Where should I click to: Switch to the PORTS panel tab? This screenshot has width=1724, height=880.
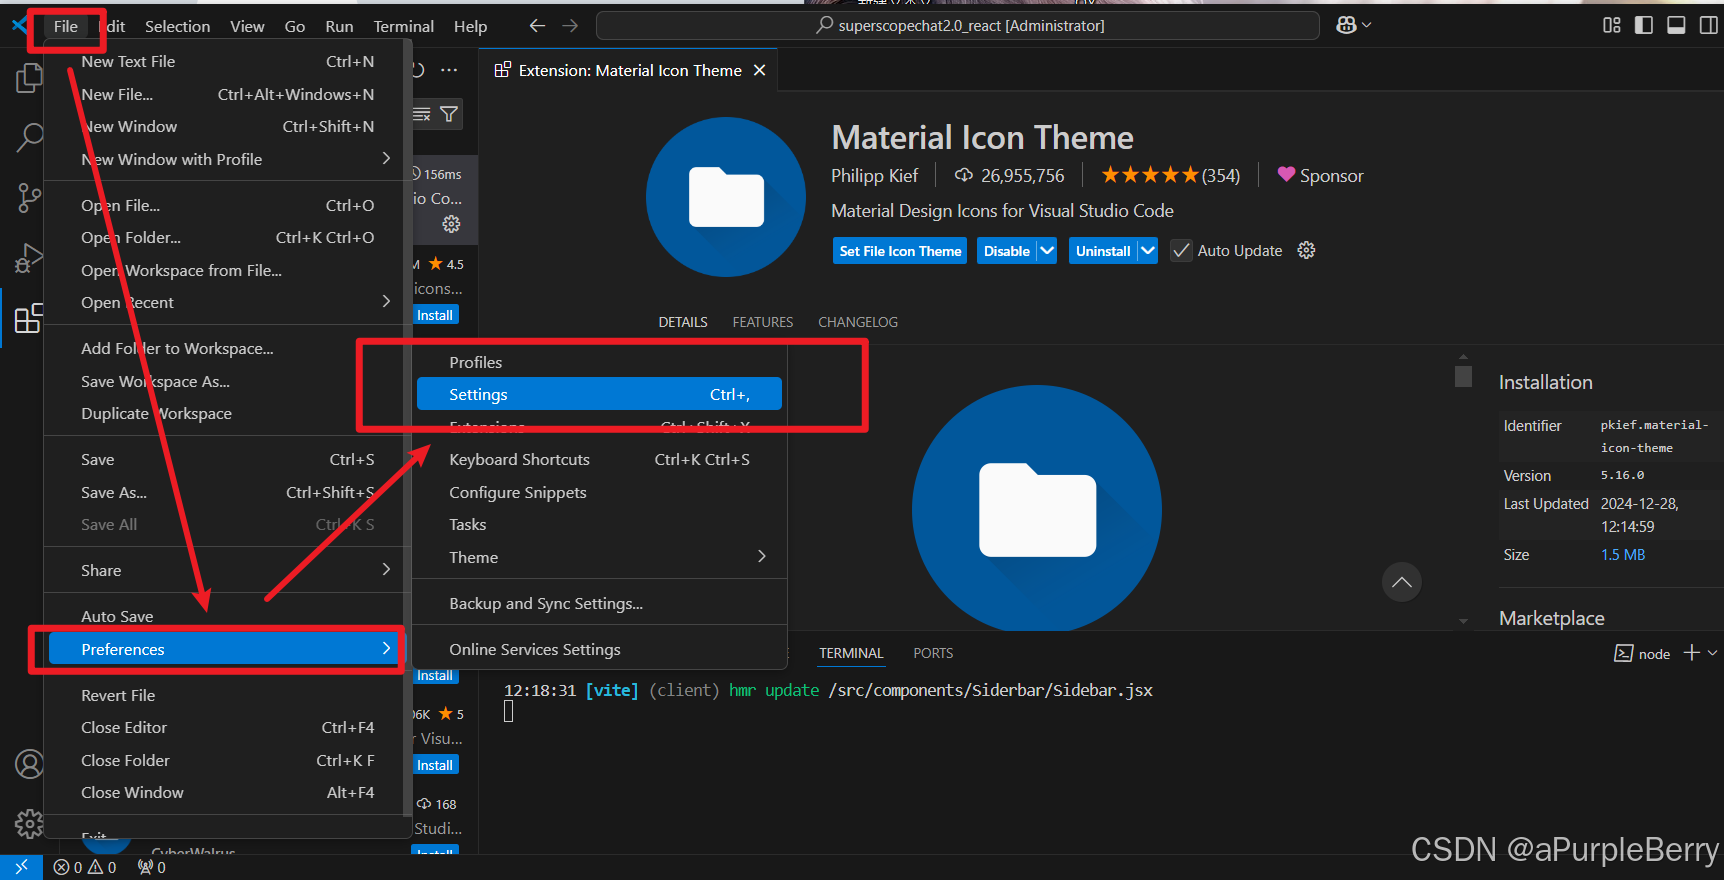tap(933, 653)
